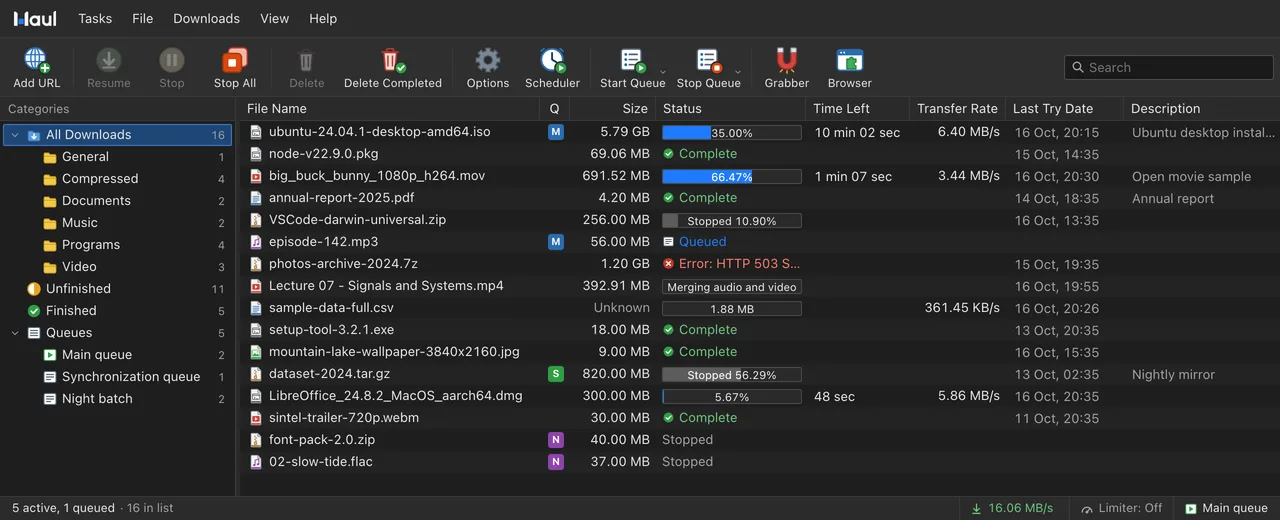Screen dimensions: 1280x520
Task: Collapse the All Downloads tree node
Action: click(15, 135)
